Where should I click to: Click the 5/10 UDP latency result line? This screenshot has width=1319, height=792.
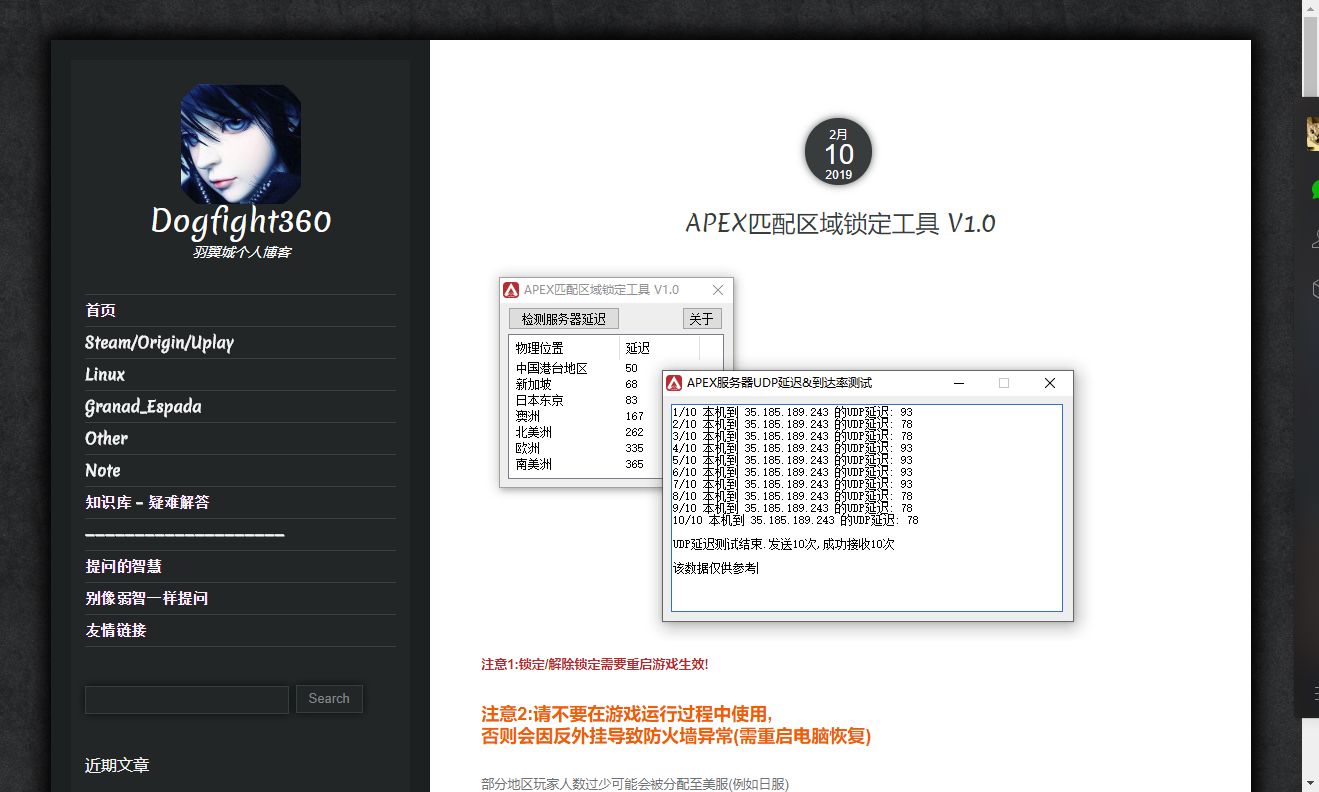[x=793, y=460]
